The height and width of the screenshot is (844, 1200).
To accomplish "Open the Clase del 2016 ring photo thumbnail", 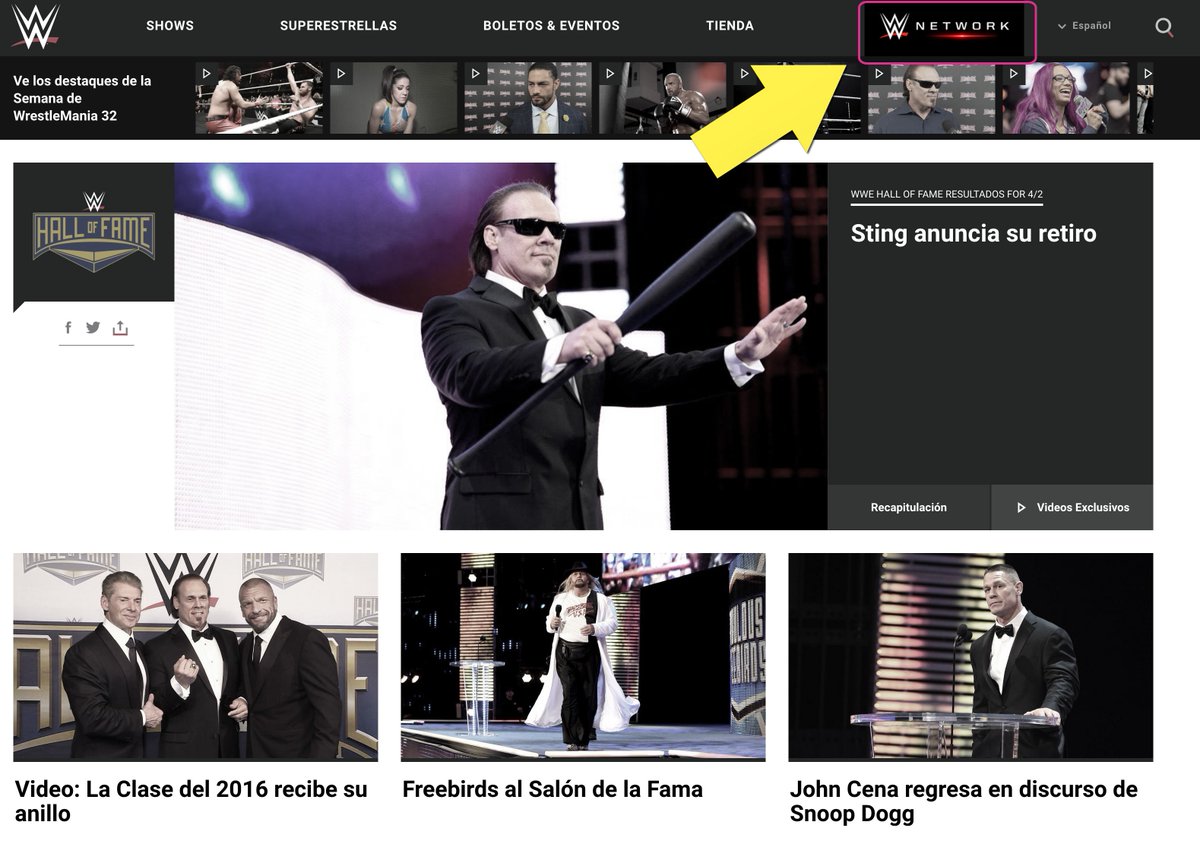I will point(196,657).
